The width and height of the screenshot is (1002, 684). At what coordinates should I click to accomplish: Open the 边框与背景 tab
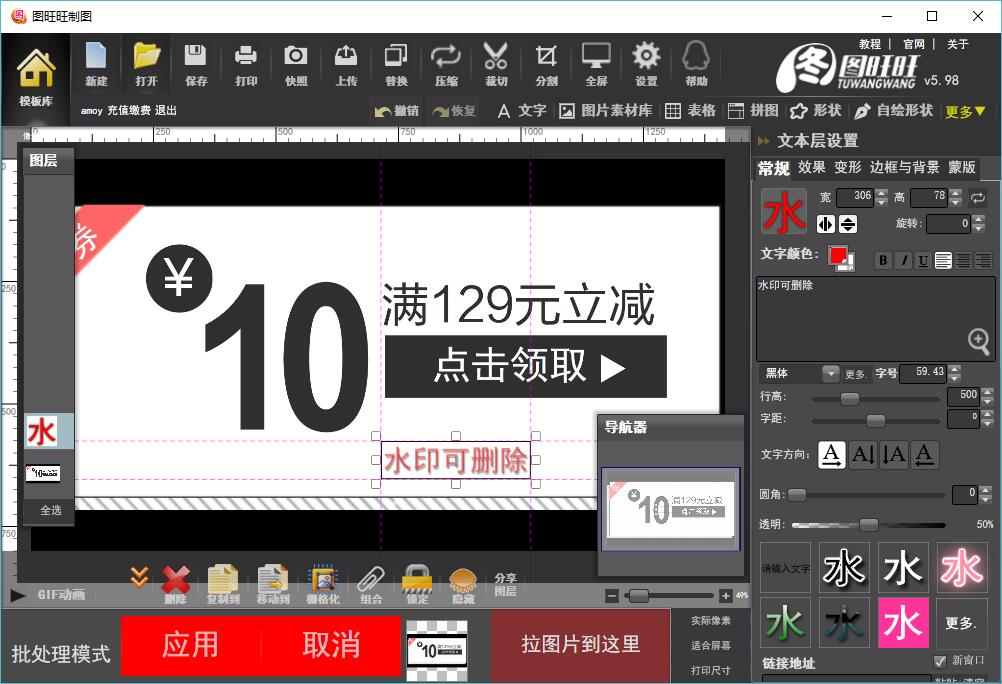[x=904, y=167]
